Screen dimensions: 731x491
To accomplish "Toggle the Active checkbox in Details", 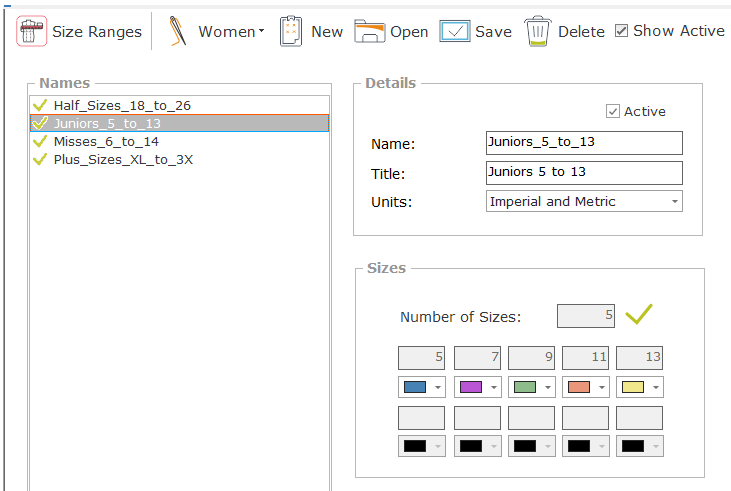I will pos(612,111).
